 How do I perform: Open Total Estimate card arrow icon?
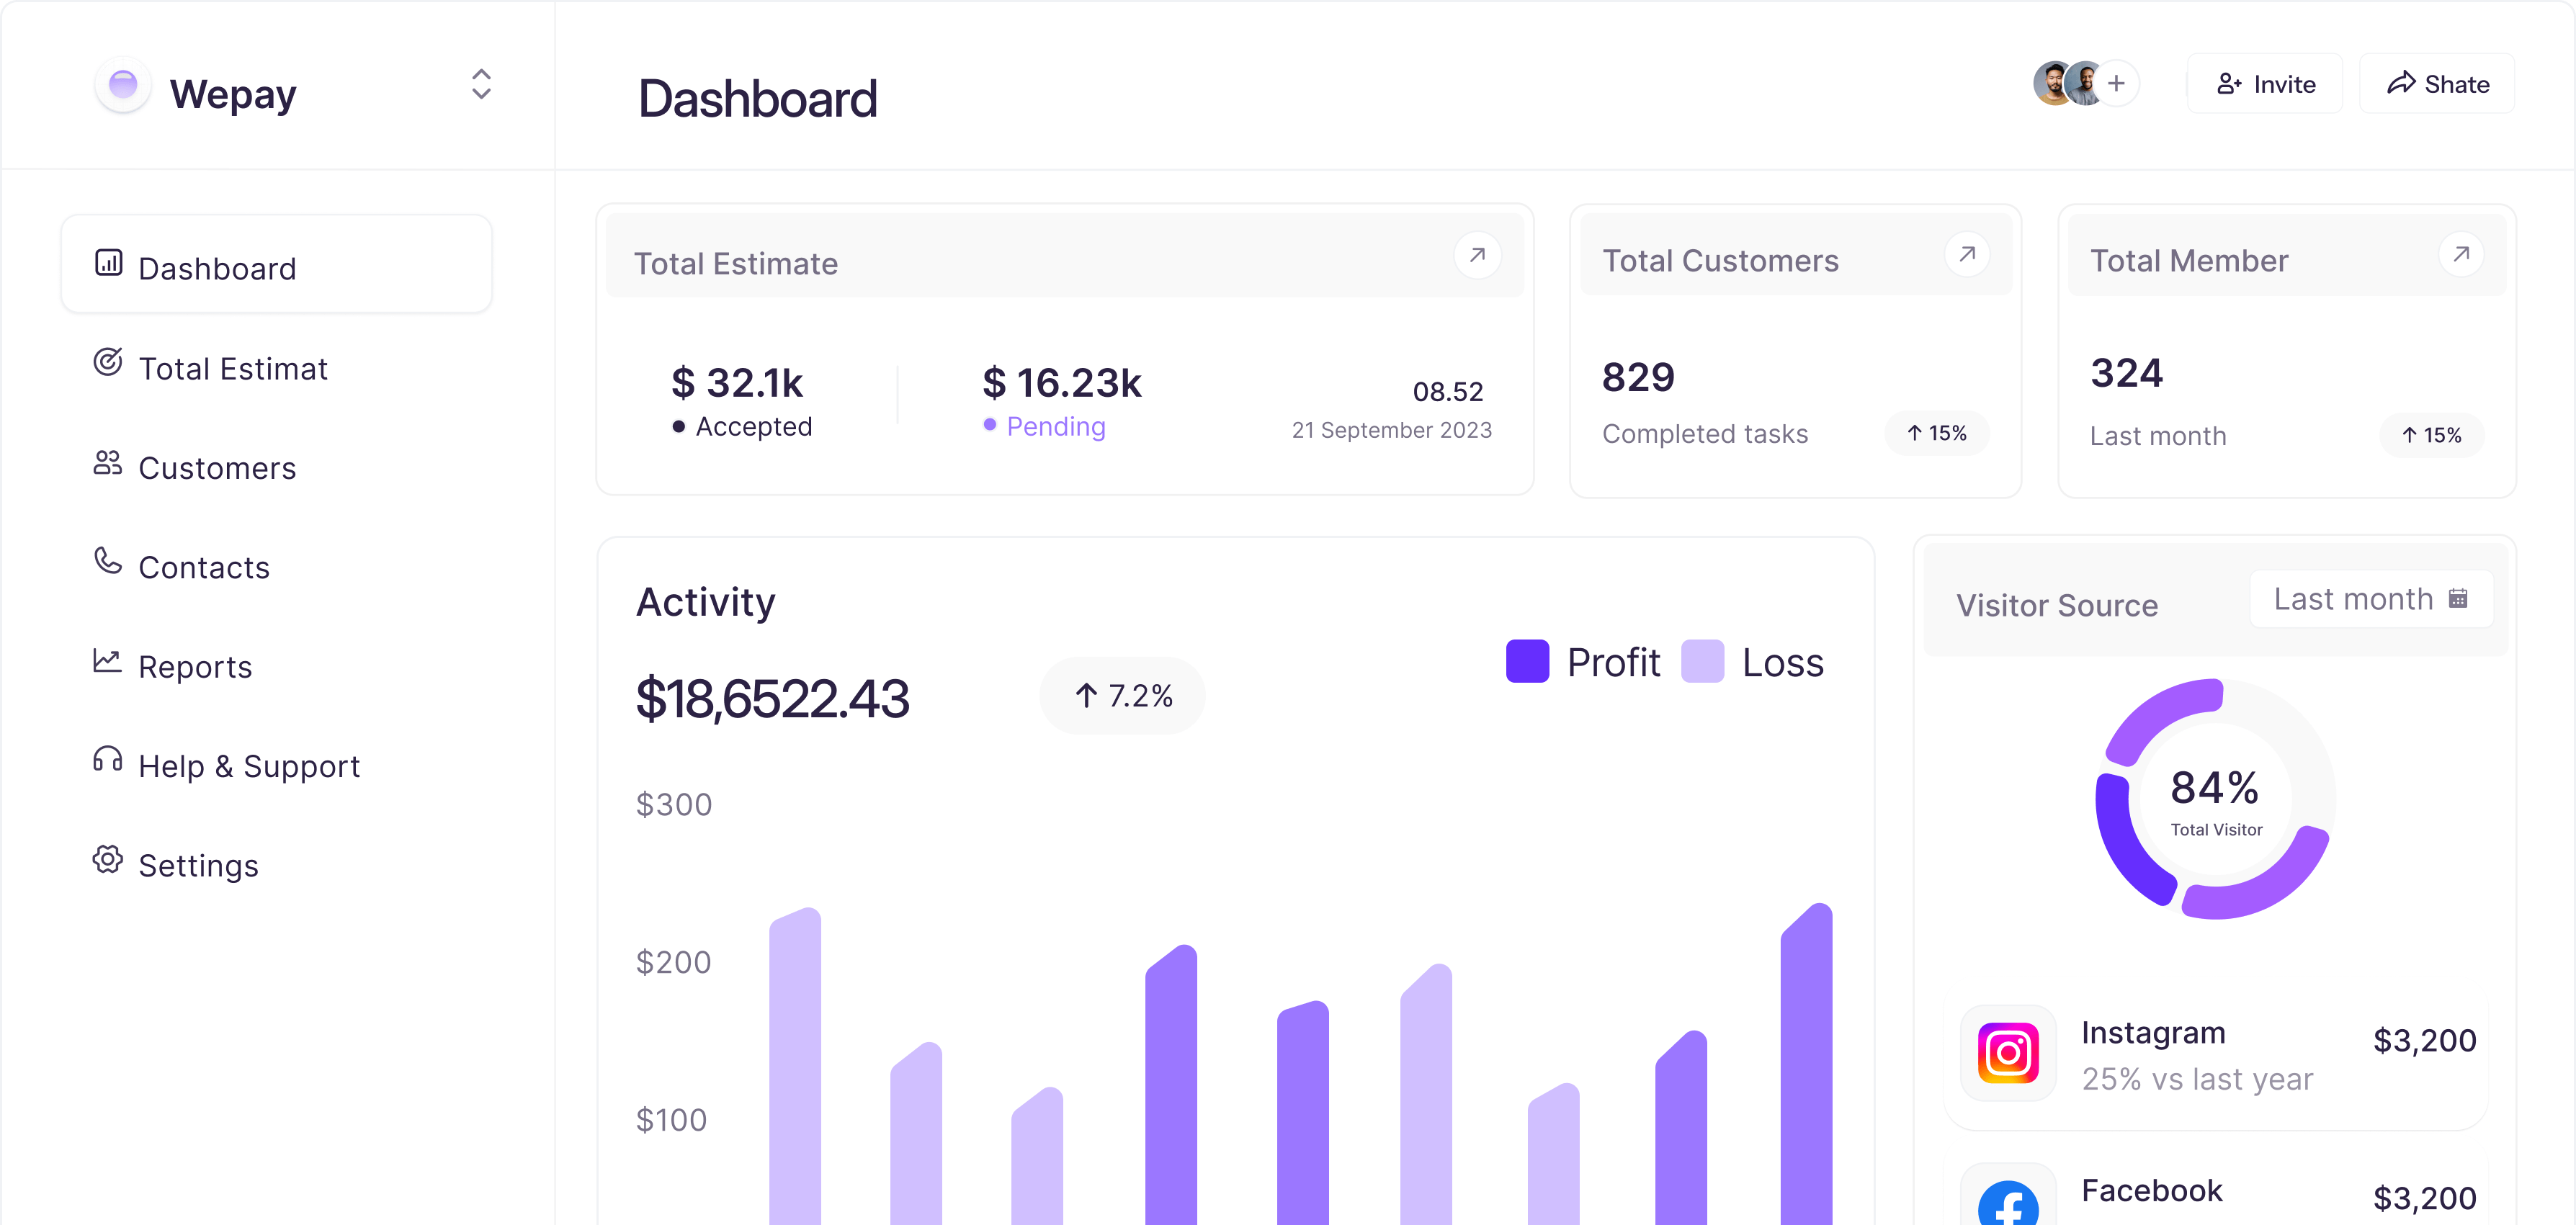[1477, 255]
